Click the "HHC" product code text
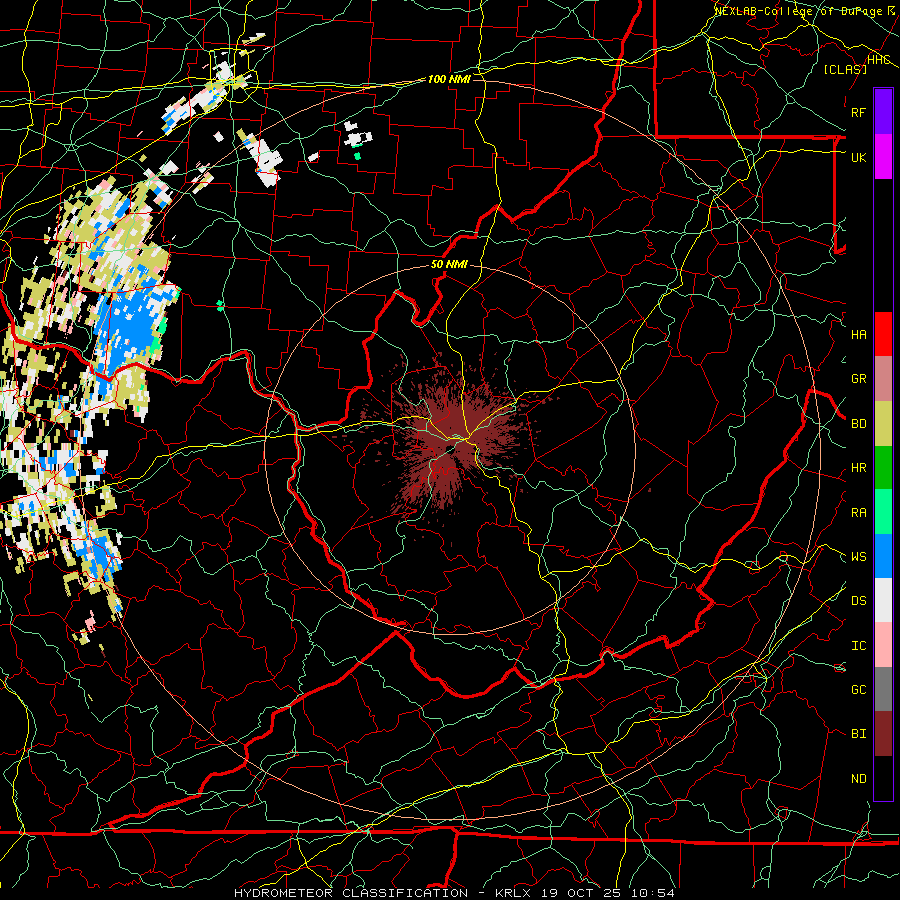This screenshot has width=900, height=900. coord(879,60)
